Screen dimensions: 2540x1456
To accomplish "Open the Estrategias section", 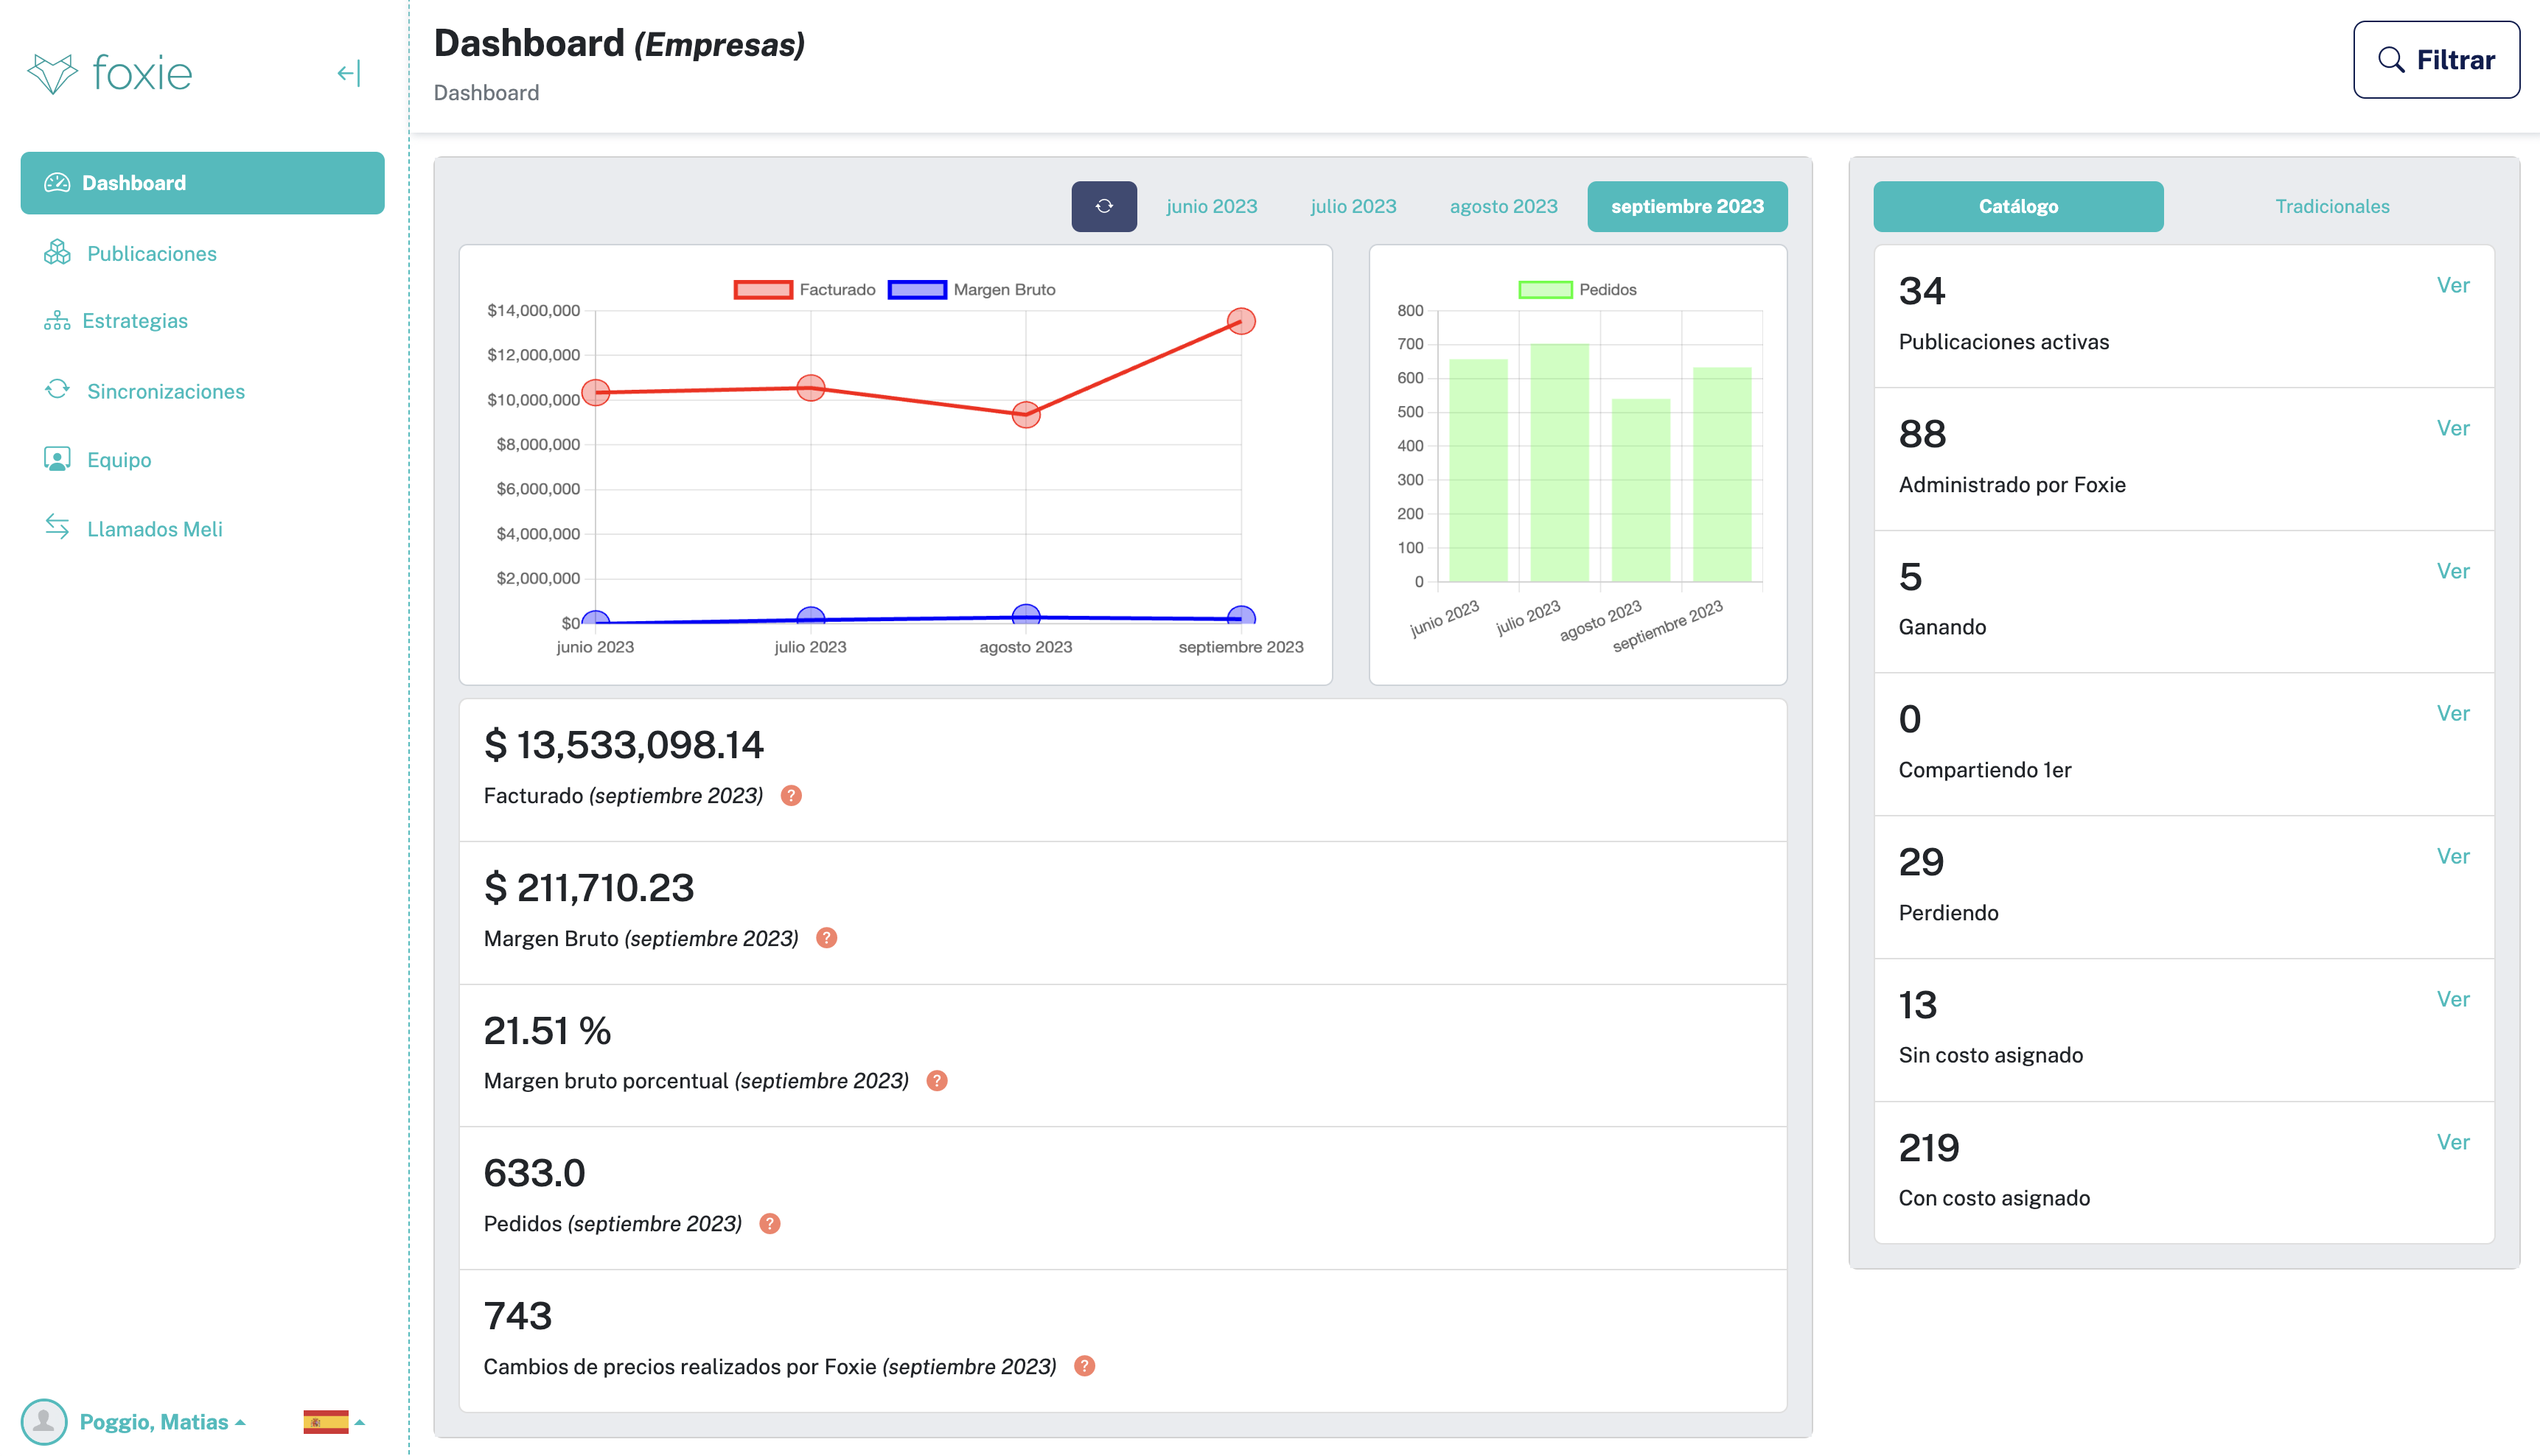I will 135,320.
